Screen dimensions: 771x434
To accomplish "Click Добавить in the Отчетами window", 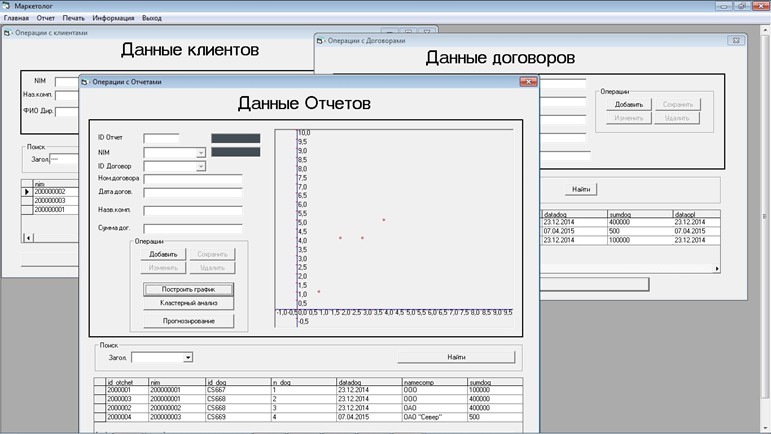I will click(x=163, y=254).
